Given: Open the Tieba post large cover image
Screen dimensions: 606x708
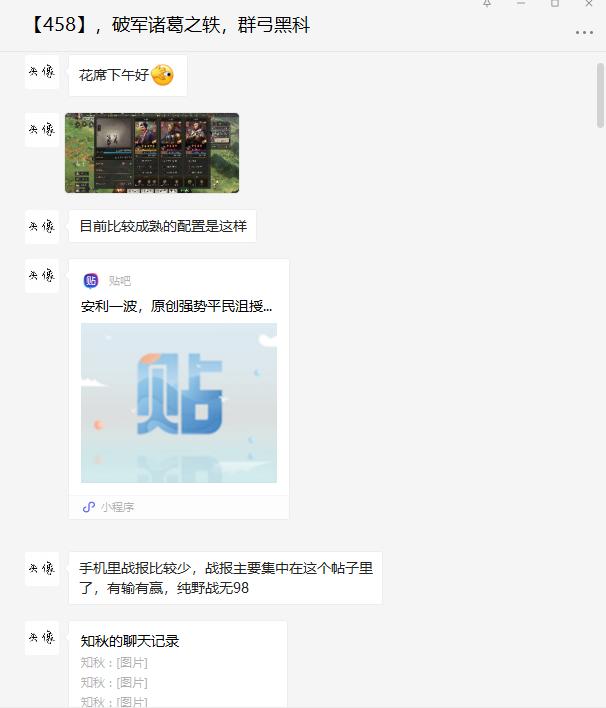Looking at the screenshot, I should [179, 403].
